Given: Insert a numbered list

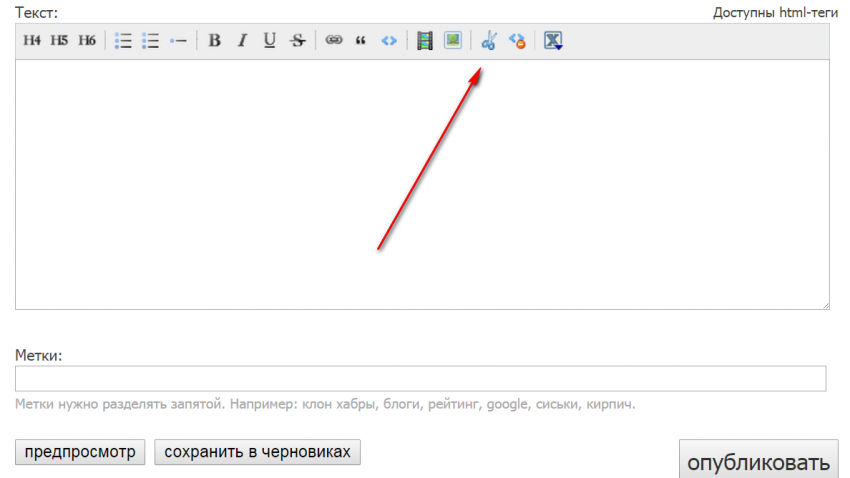Looking at the screenshot, I should 151,41.
